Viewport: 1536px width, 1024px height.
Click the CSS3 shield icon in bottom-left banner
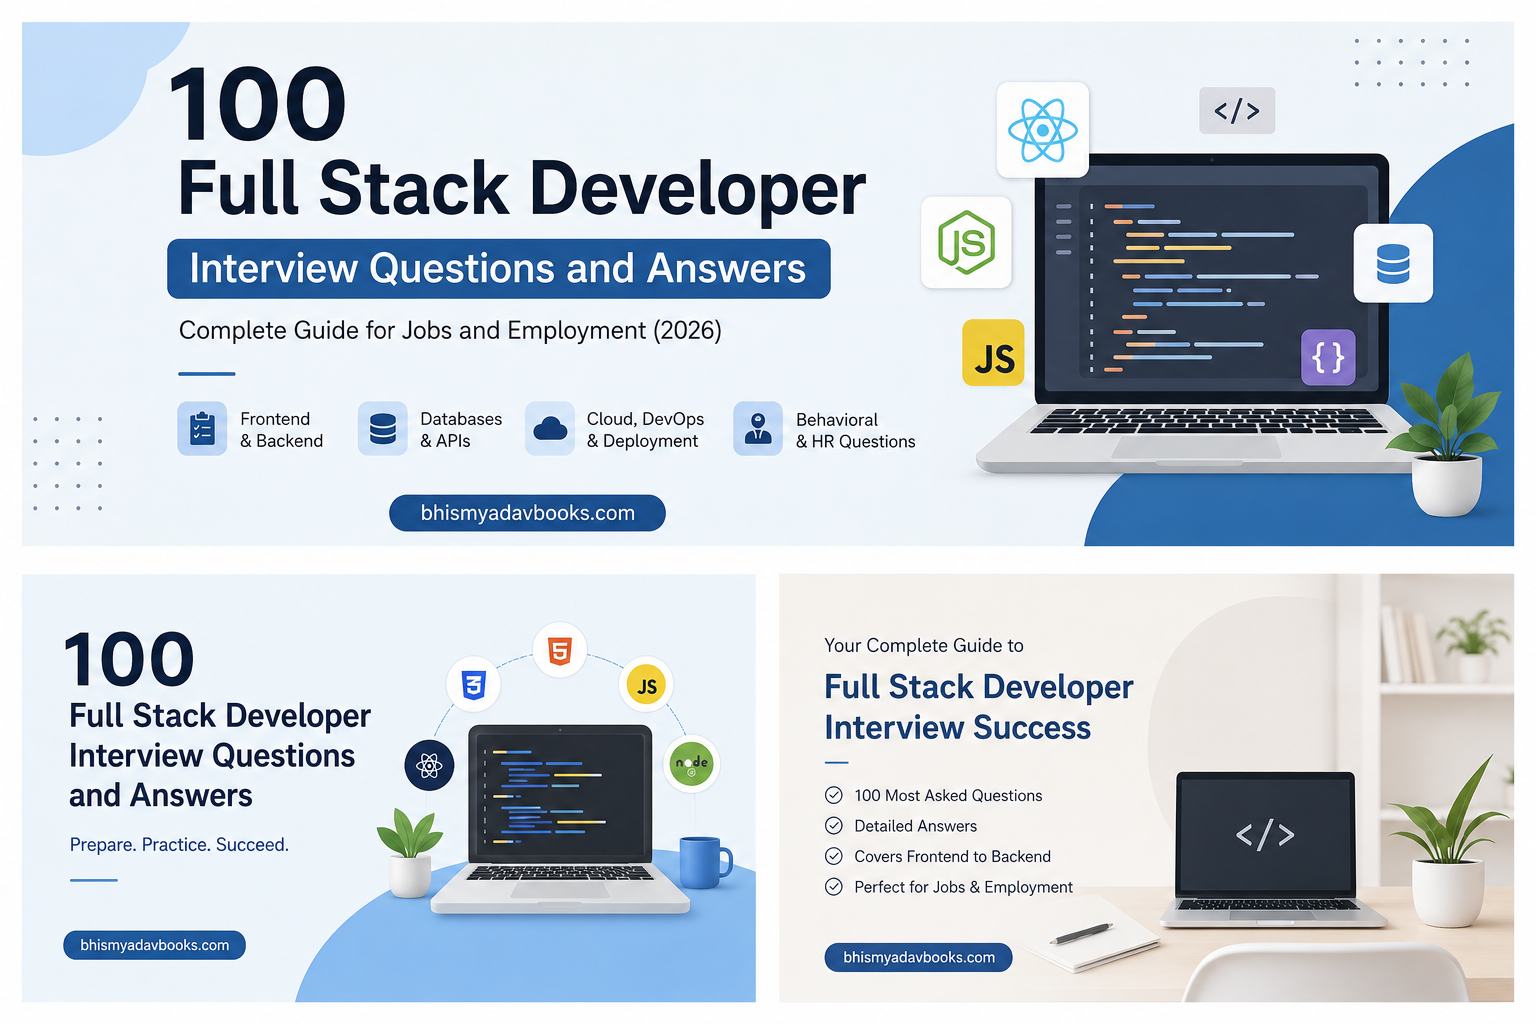tap(473, 685)
